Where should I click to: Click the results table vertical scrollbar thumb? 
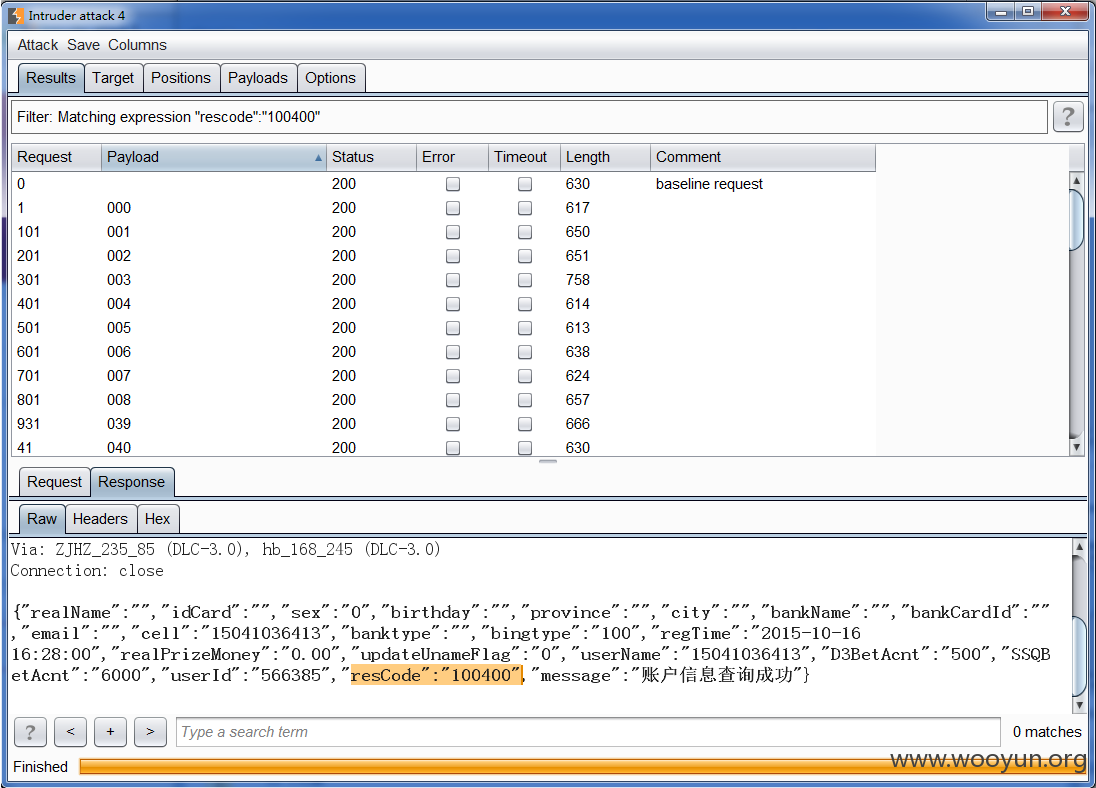(x=1076, y=219)
